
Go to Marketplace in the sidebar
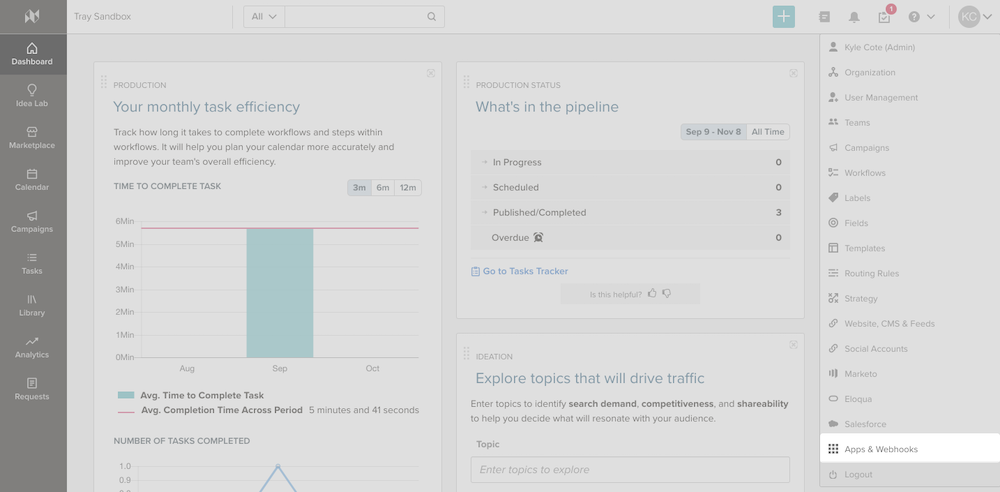32,137
